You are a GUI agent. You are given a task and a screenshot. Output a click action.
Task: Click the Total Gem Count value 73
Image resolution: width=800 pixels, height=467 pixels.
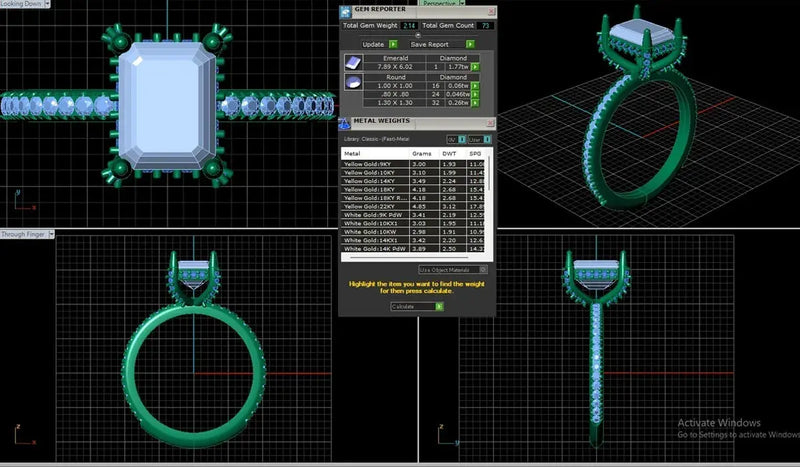point(485,26)
